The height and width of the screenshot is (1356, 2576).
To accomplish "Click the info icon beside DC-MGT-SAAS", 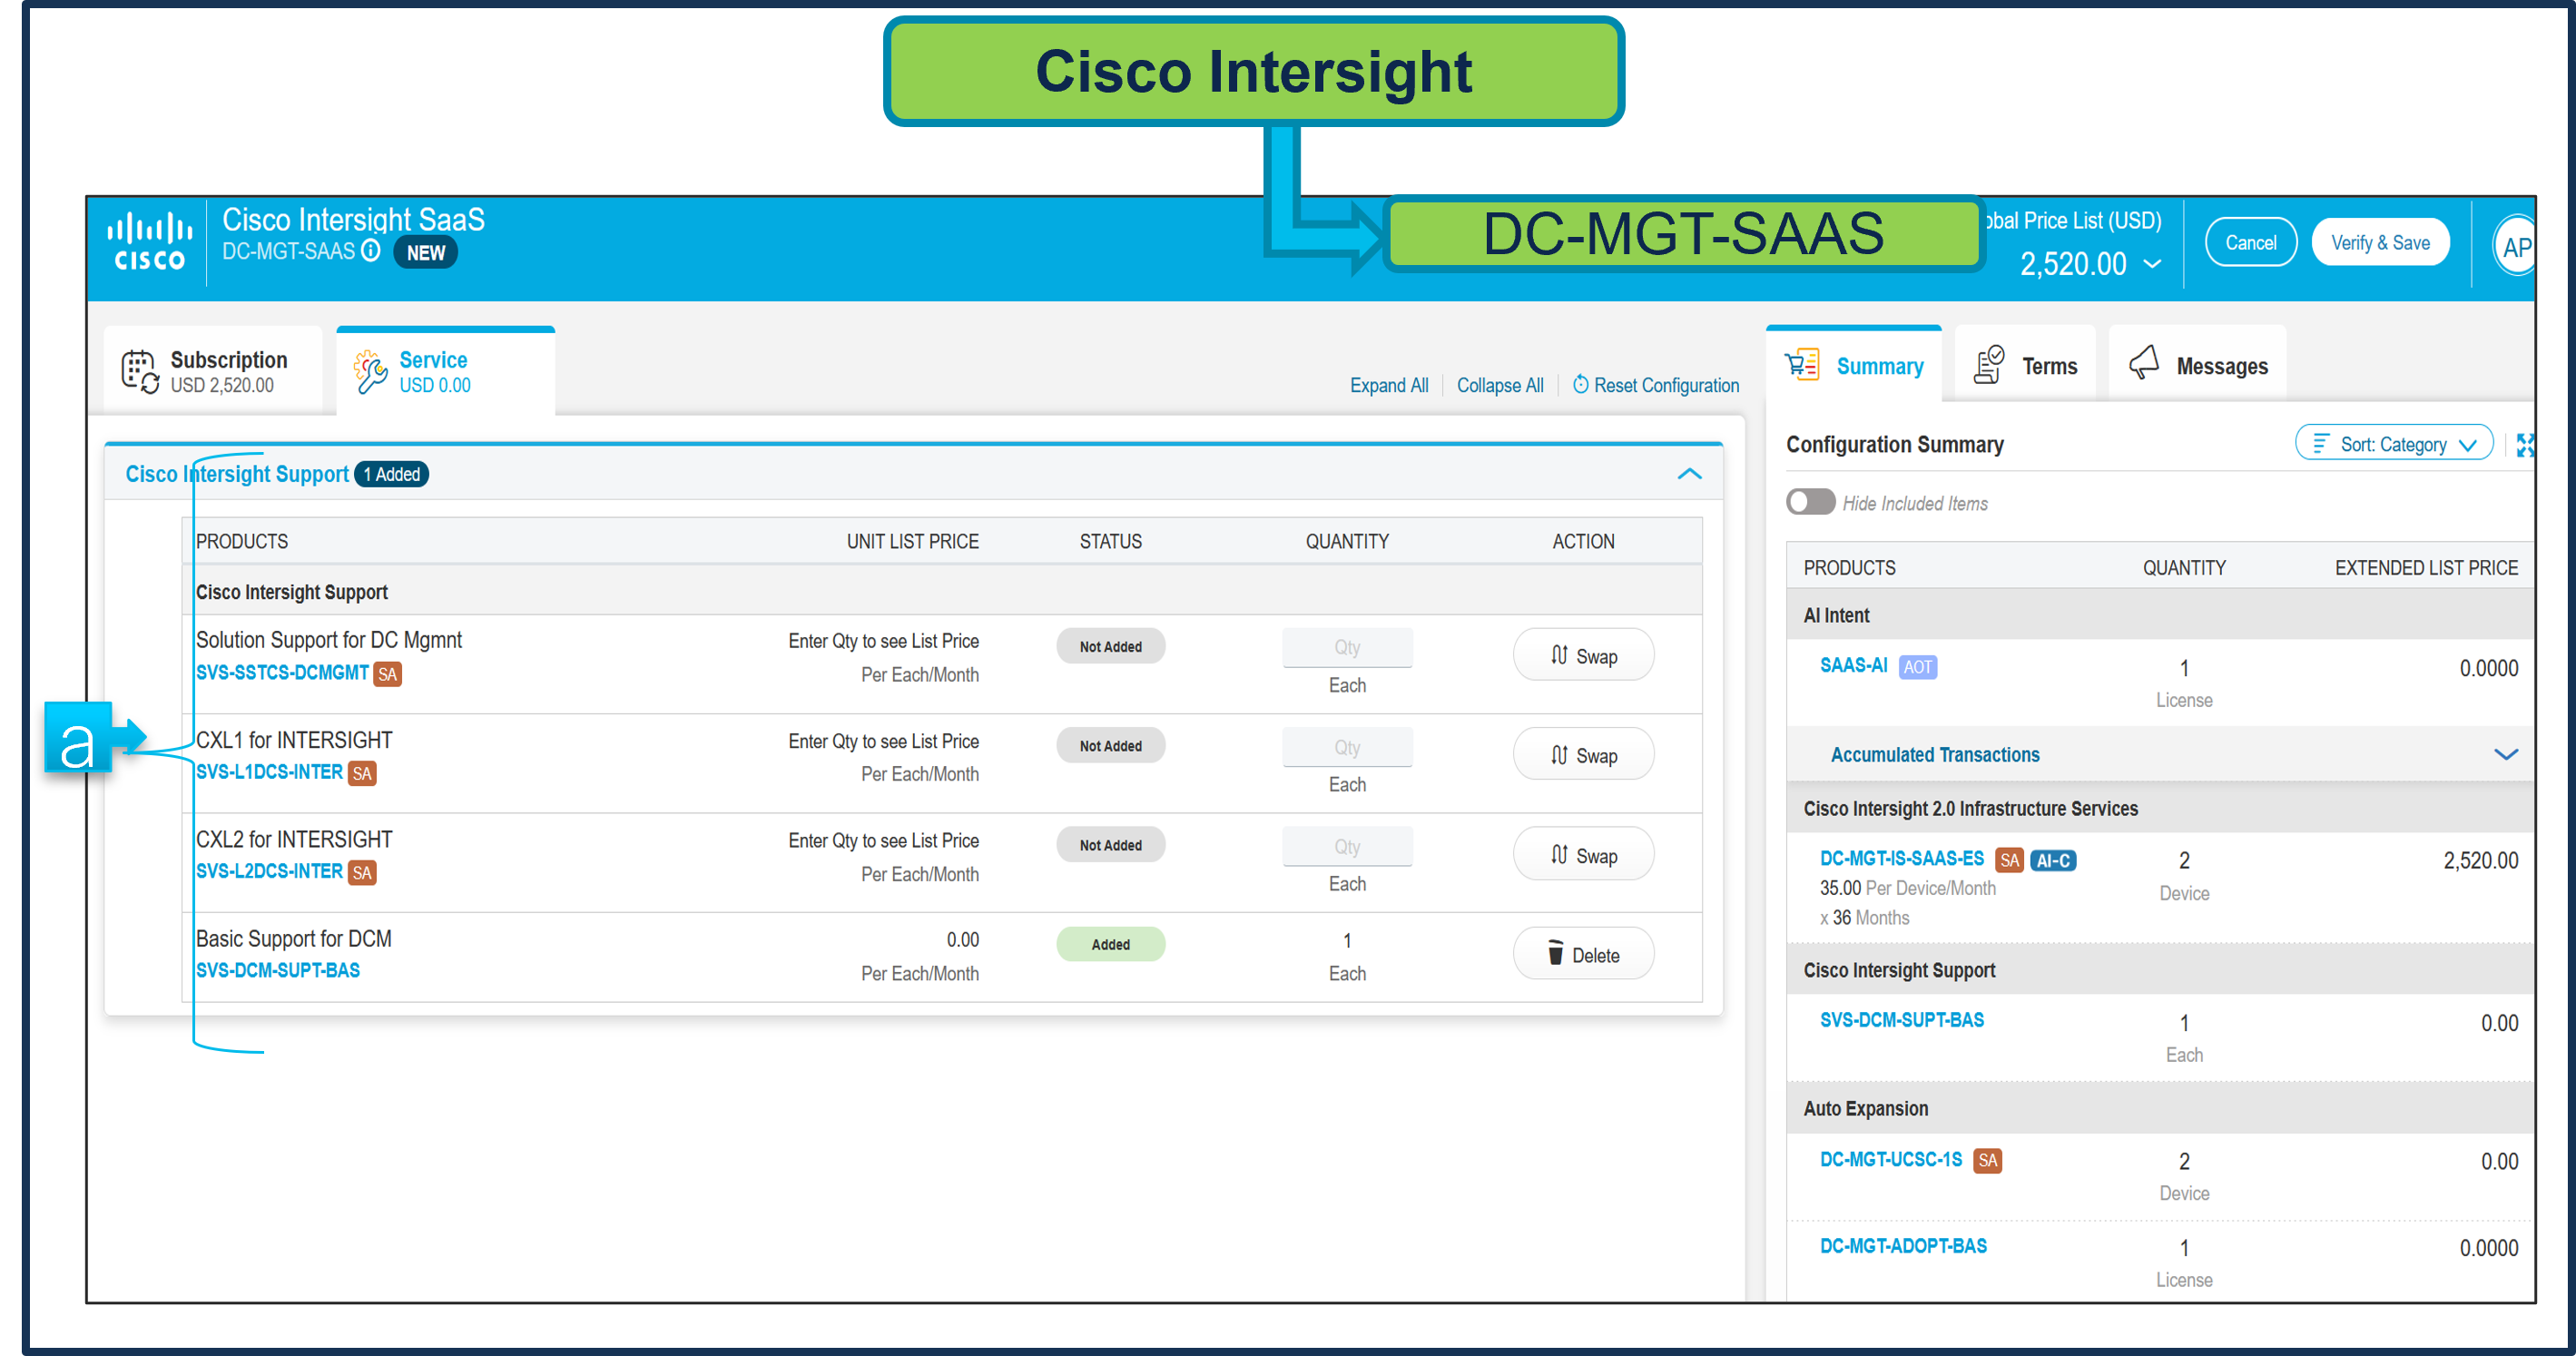I will [371, 250].
